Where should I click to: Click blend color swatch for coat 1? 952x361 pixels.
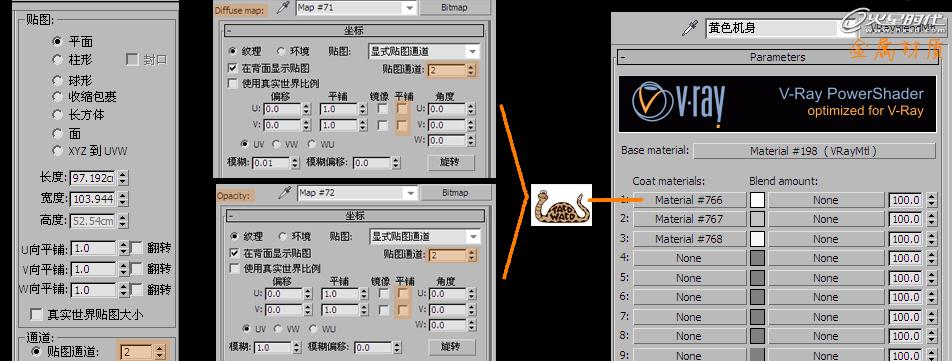coord(757,200)
